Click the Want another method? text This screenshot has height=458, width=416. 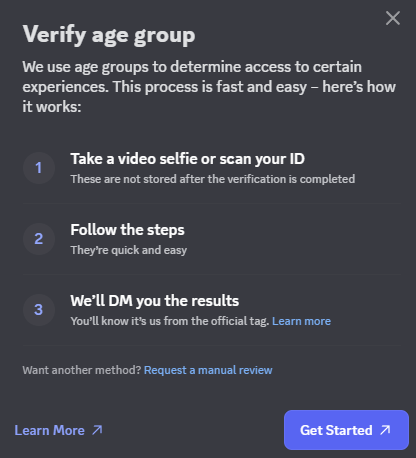pyautogui.click(x=82, y=370)
